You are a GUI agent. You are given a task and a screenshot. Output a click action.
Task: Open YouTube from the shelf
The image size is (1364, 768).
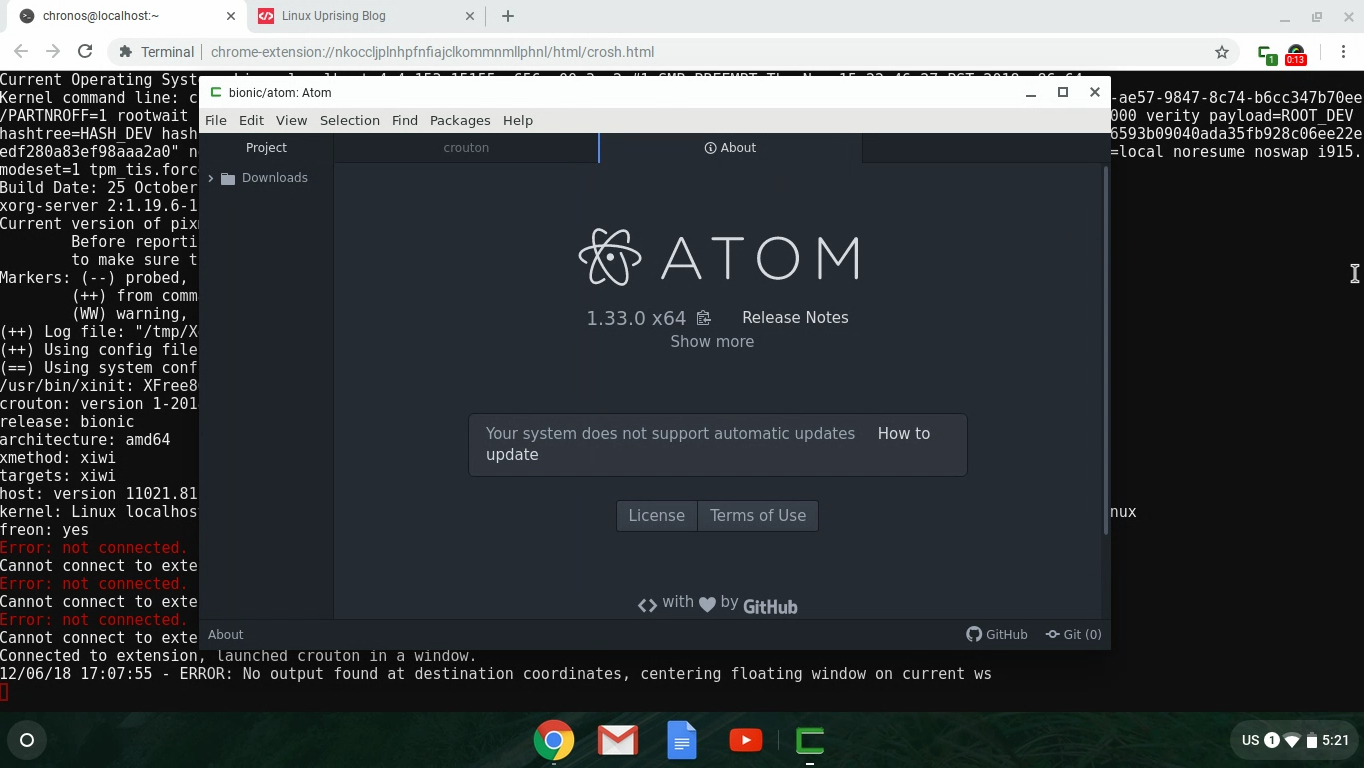click(745, 740)
